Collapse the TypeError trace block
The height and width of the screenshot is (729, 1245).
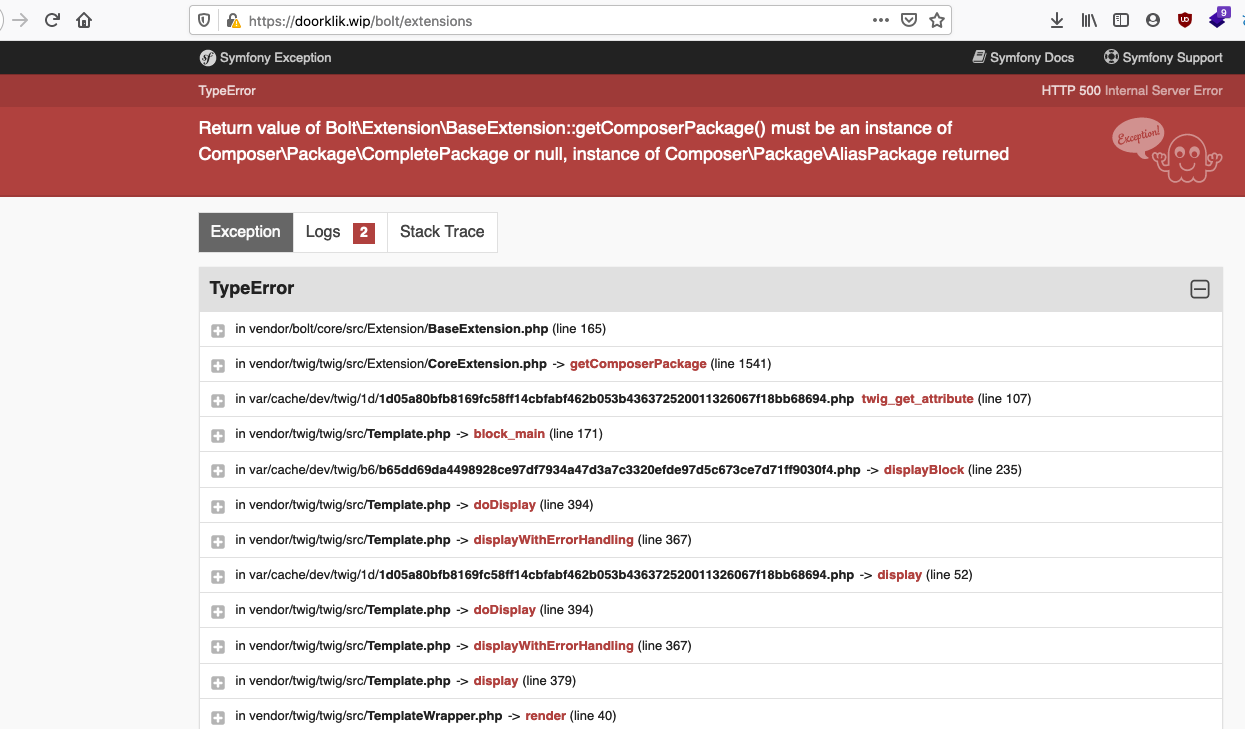coord(1200,289)
